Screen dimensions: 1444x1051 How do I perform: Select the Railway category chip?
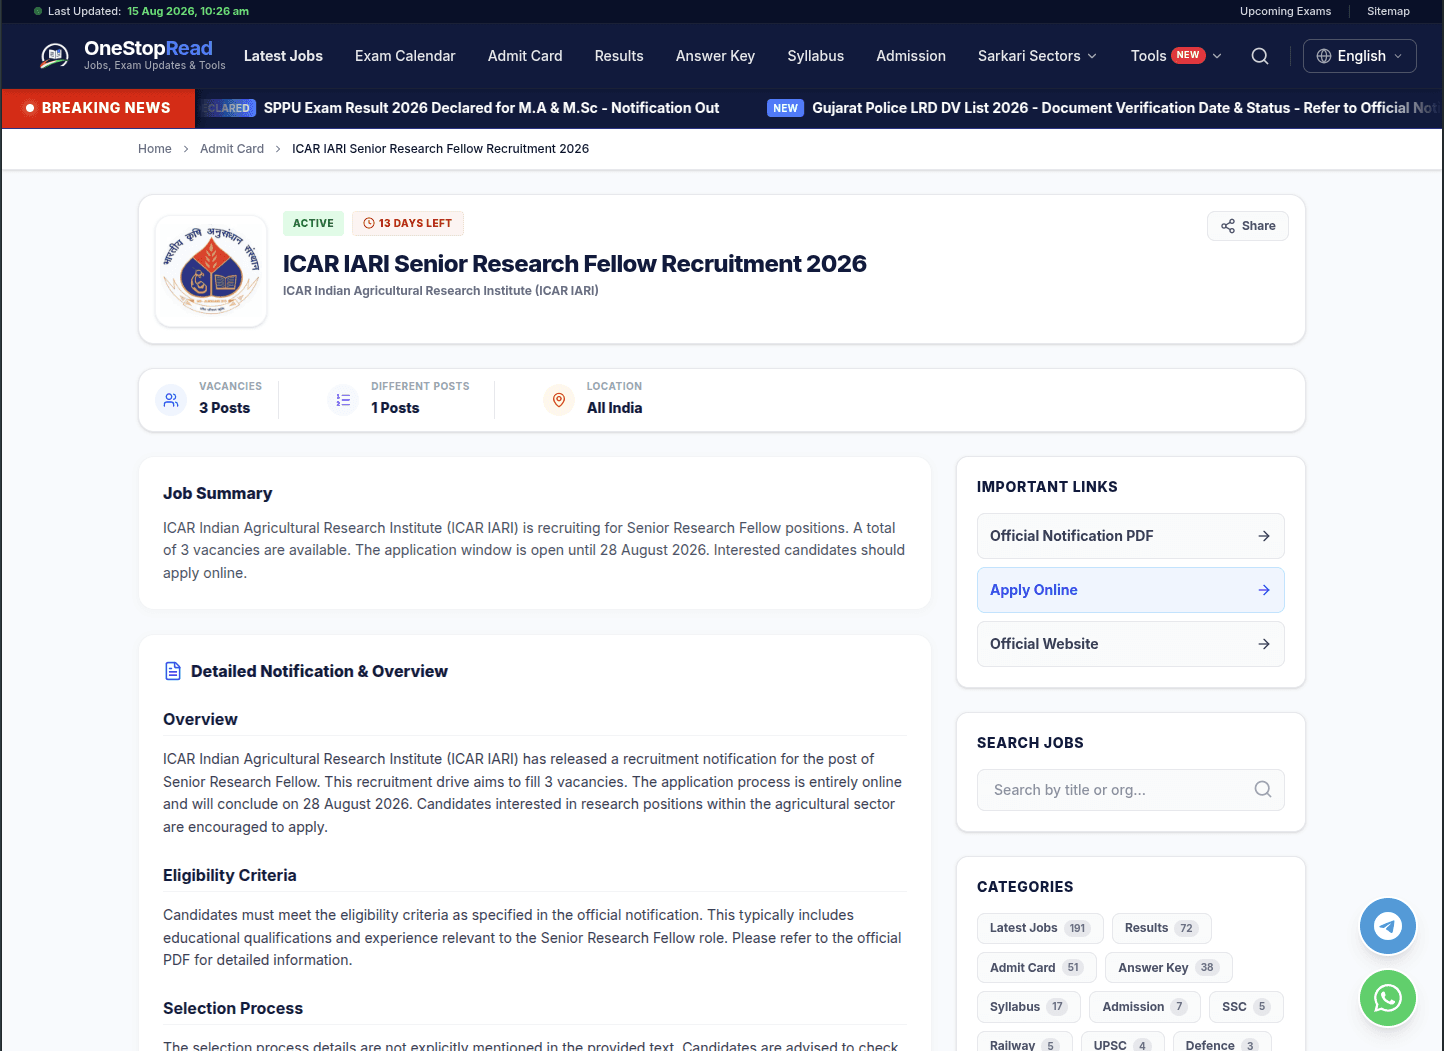click(x=1025, y=1043)
